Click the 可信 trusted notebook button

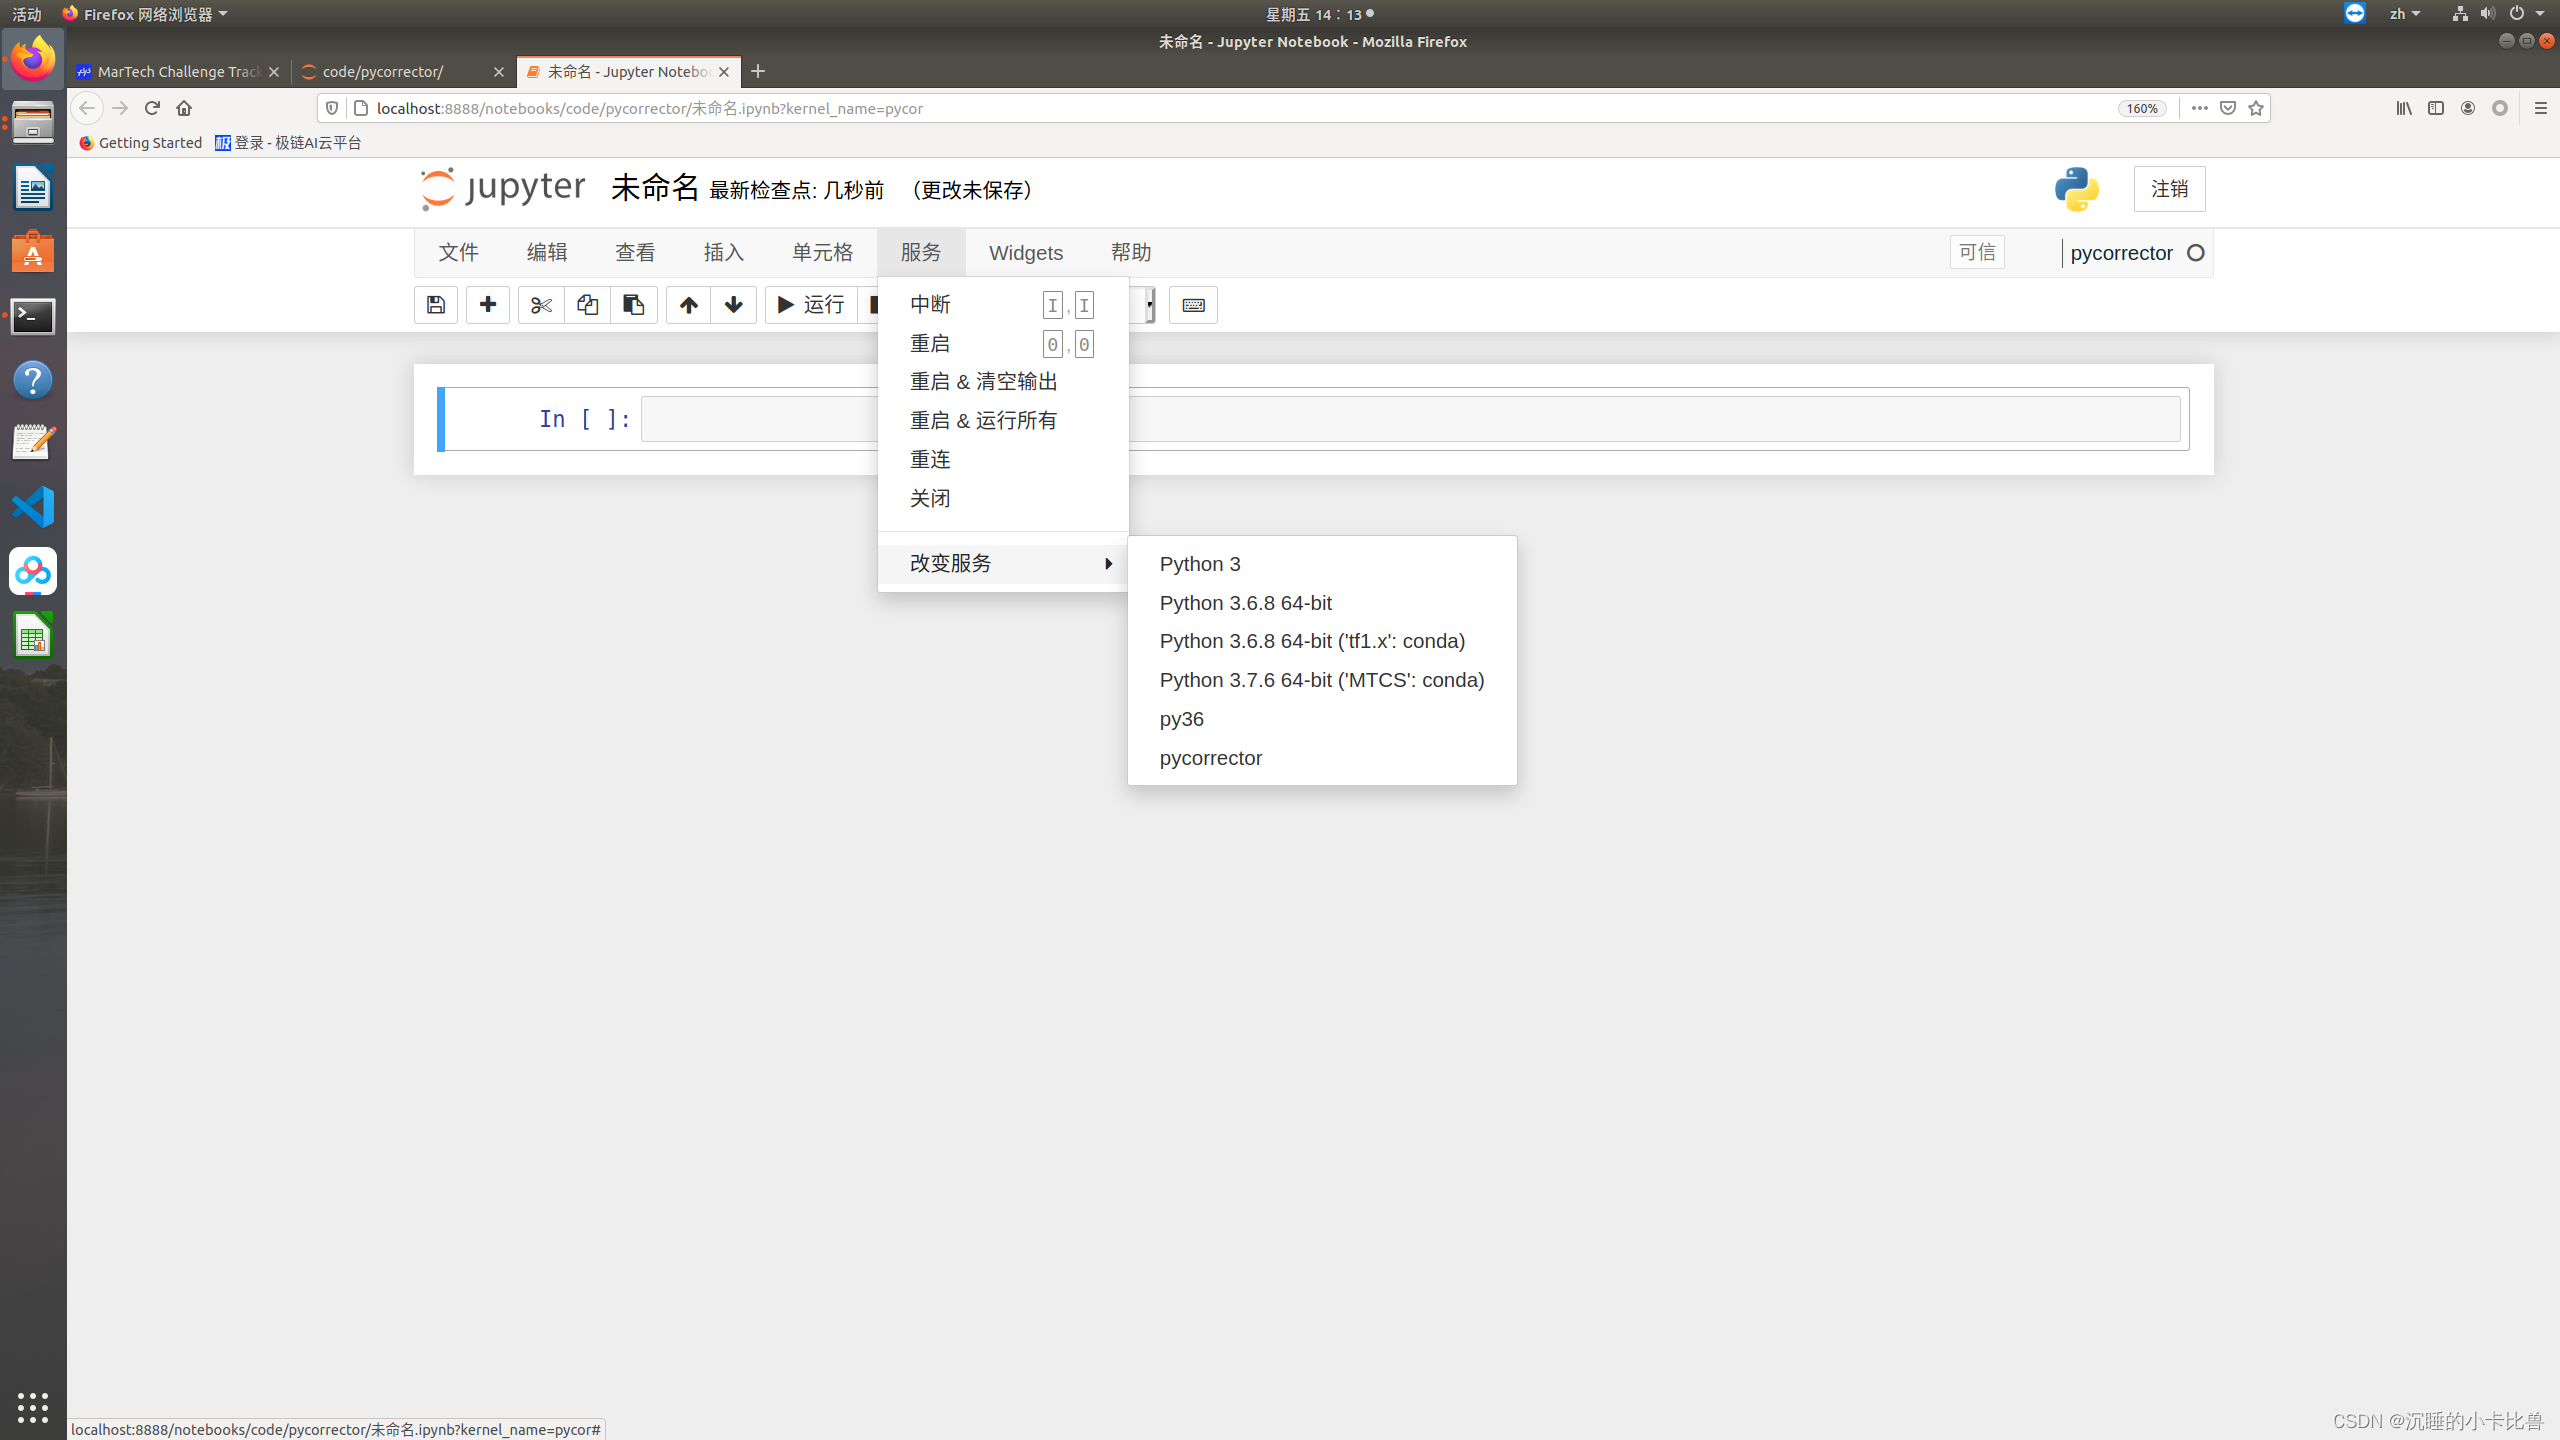pos(1977,252)
